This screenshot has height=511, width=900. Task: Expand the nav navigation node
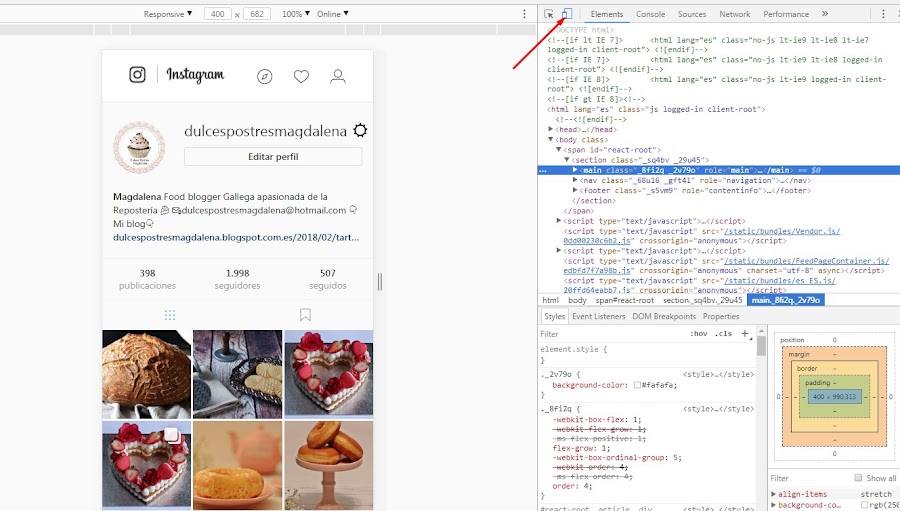(x=575, y=180)
